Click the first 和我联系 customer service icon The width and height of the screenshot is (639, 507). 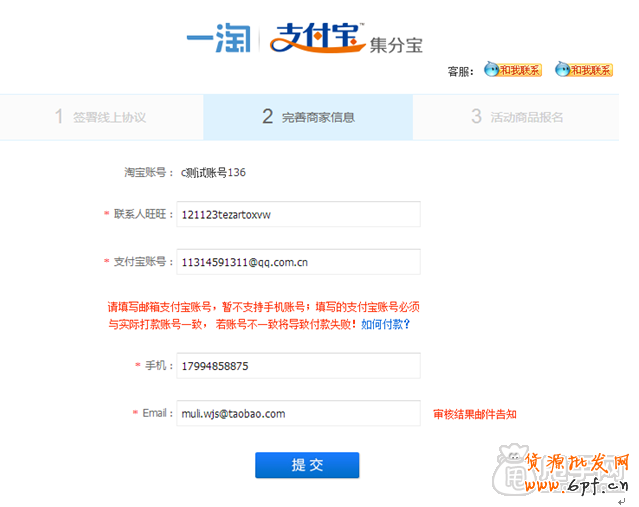click(513, 70)
